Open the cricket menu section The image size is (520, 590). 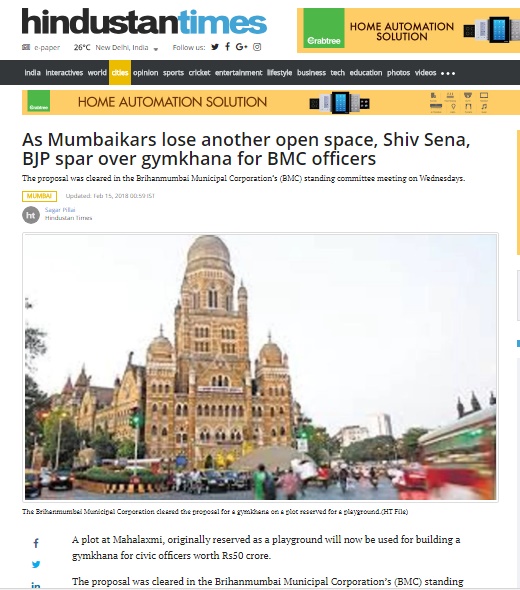click(x=199, y=73)
